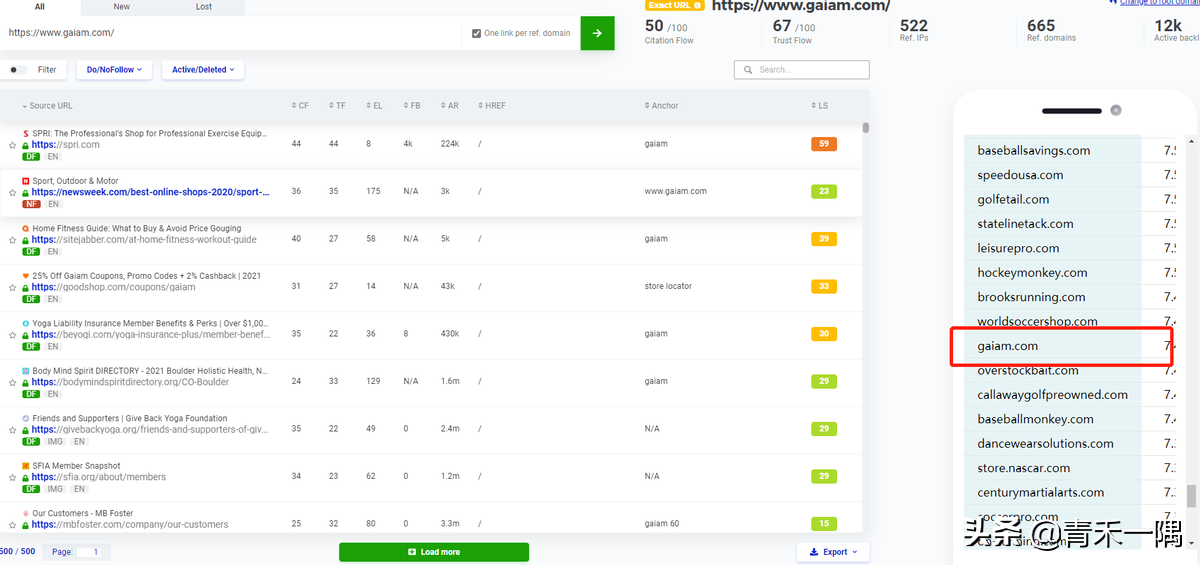Click the Exact URL info badge
The height and width of the screenshot is (565, 1200).
[x=676, y=5]
